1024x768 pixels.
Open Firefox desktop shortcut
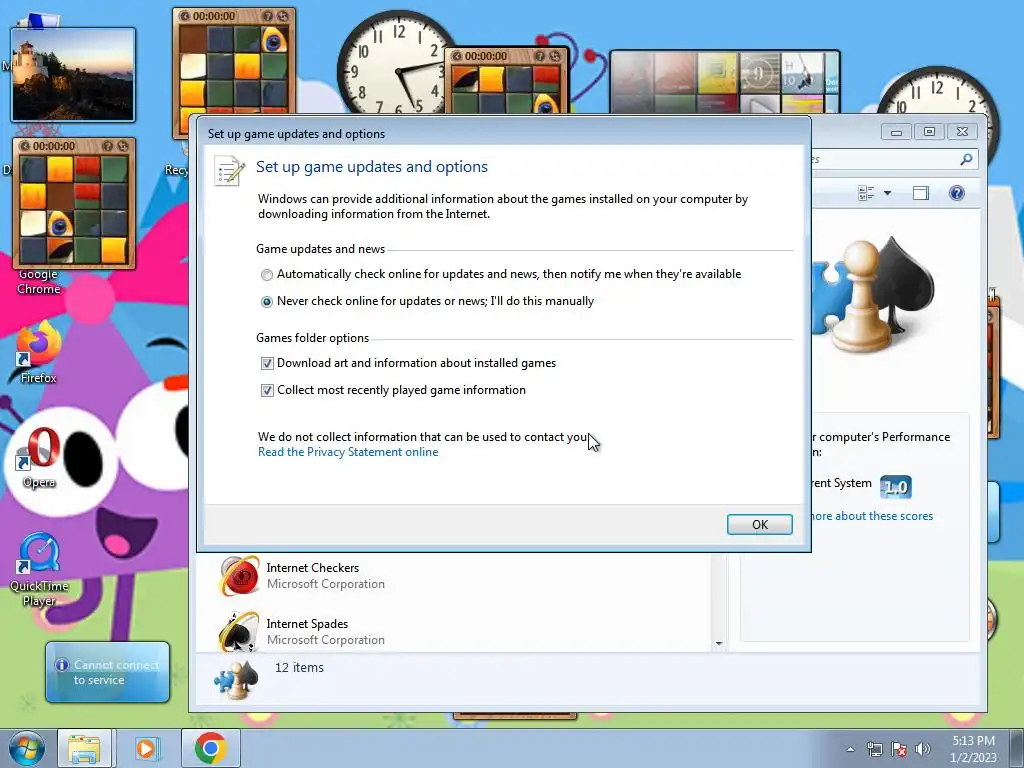click(39, 353)
